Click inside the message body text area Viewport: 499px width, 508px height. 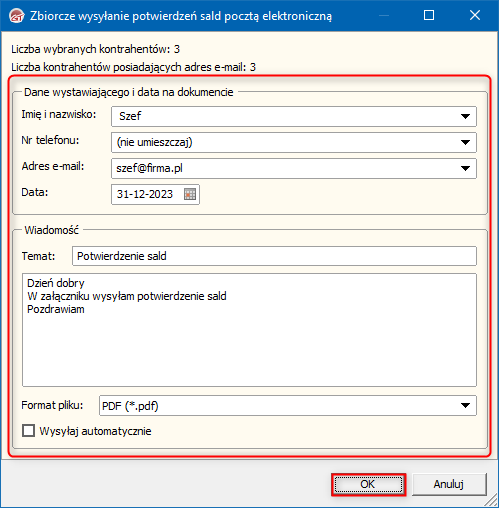249,330
